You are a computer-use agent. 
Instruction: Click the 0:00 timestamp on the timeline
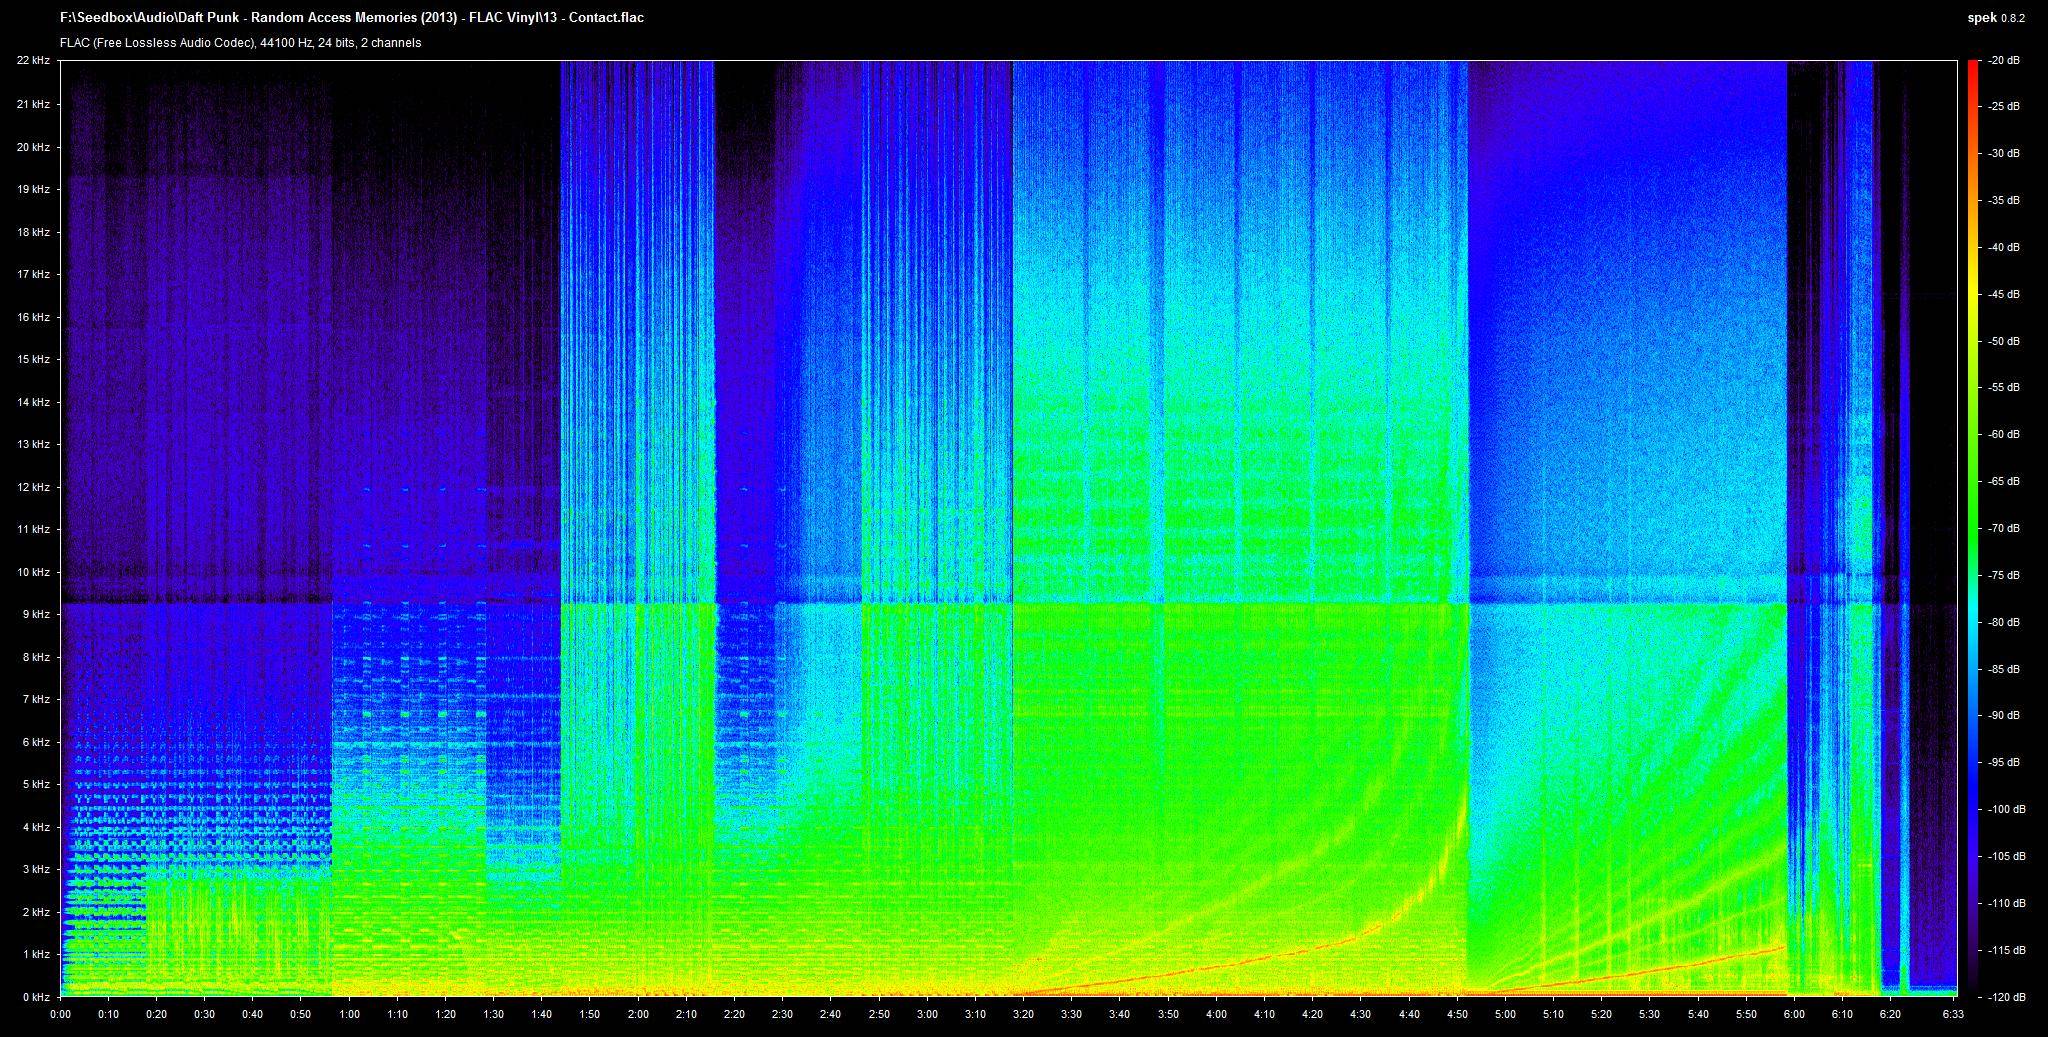(x=61, y=1014)
